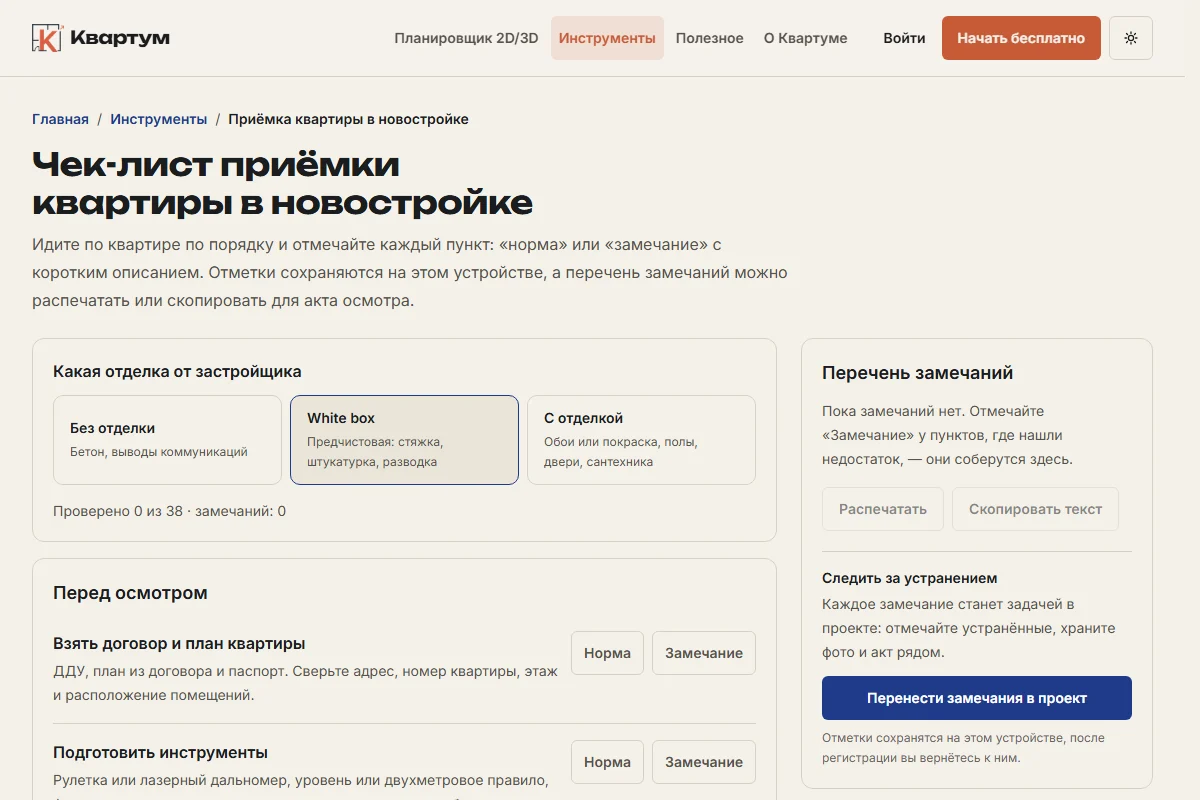Screen dimensions: 1200x800
Task: Open the О Квартуме menu item
Action: pyautogui.click(x=805, y=38)
